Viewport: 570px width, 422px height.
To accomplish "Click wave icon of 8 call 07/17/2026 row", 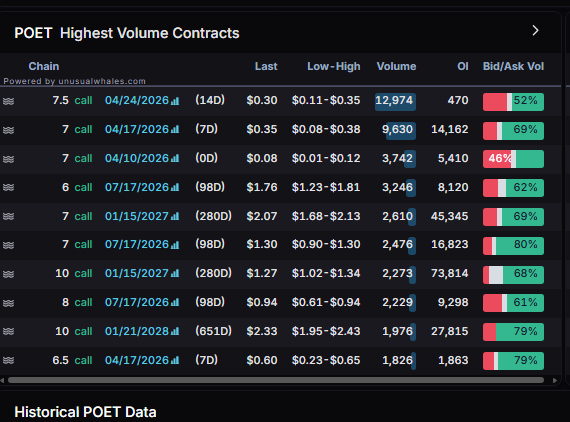I will [x=8, y=303].
